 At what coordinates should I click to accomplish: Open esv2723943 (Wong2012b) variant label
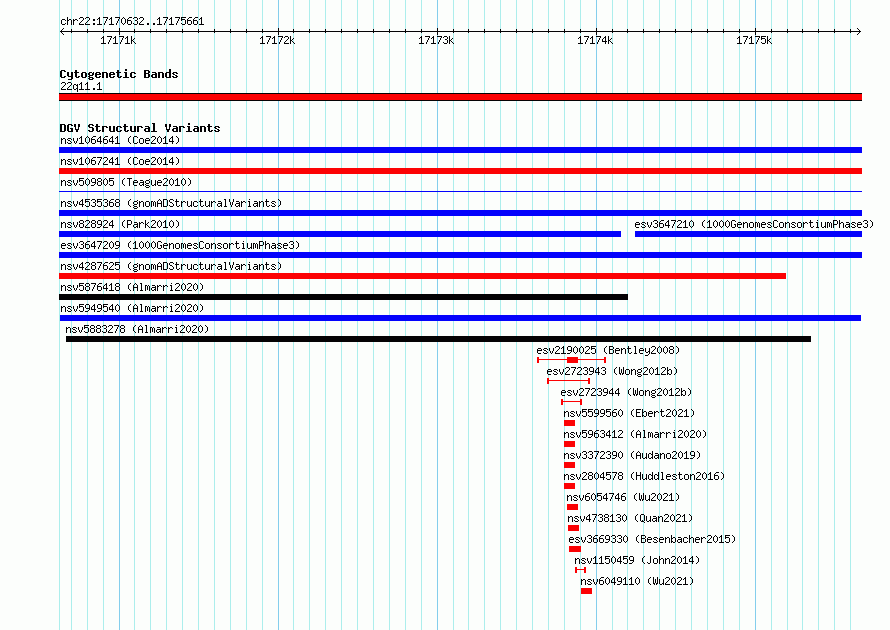pyautogui.click(x=612, y=371)
